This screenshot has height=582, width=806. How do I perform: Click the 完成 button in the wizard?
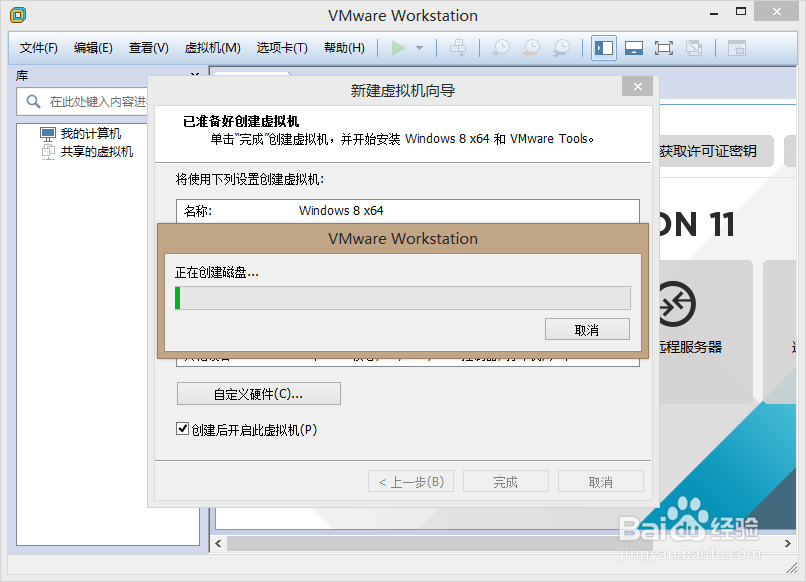[x=505, y=481]
